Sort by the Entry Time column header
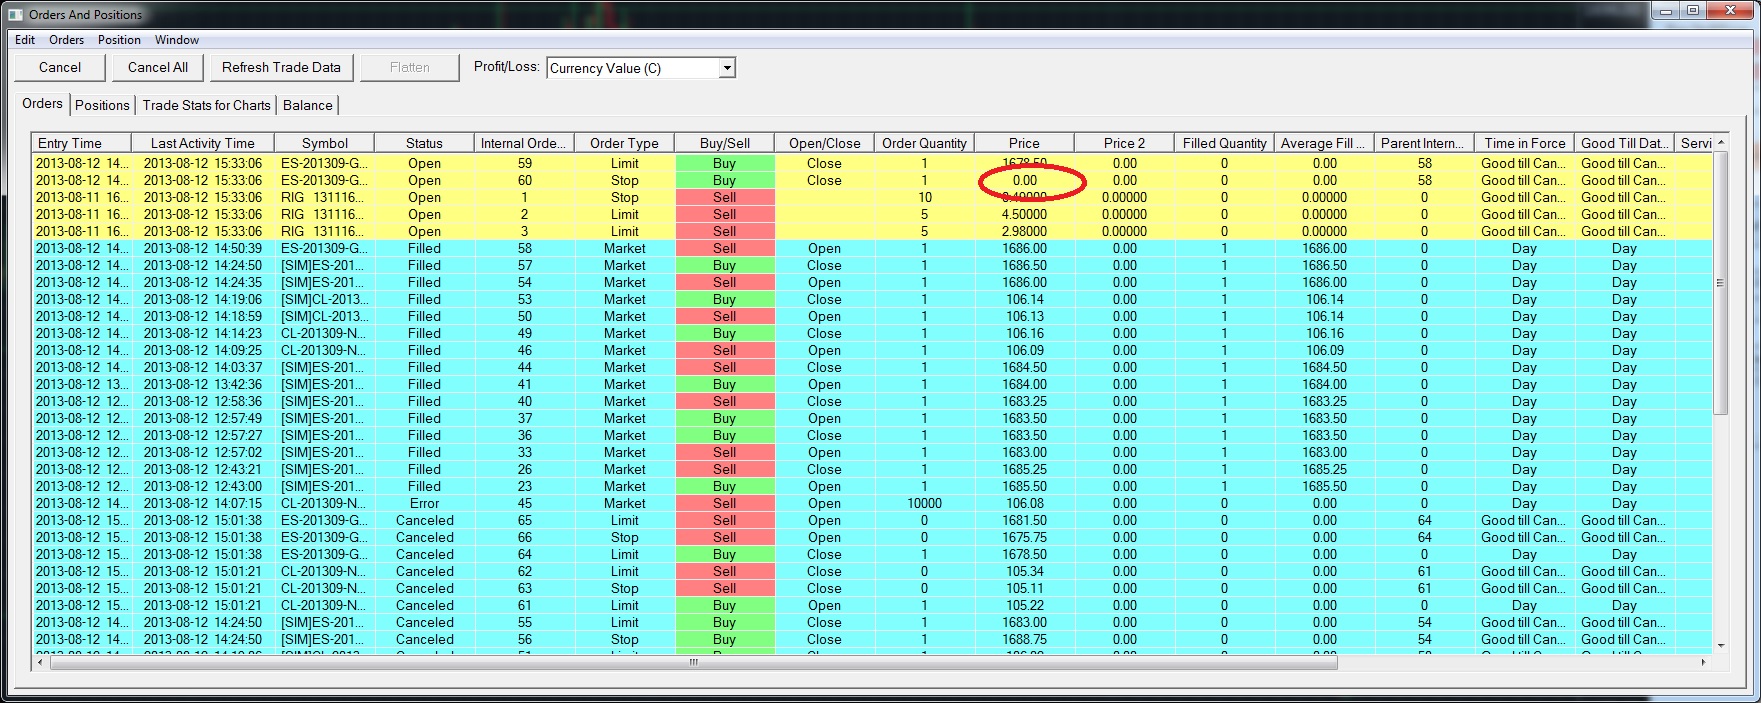Image resolution: width=1761 pixels, height=703 pixels. click(70, 143)
